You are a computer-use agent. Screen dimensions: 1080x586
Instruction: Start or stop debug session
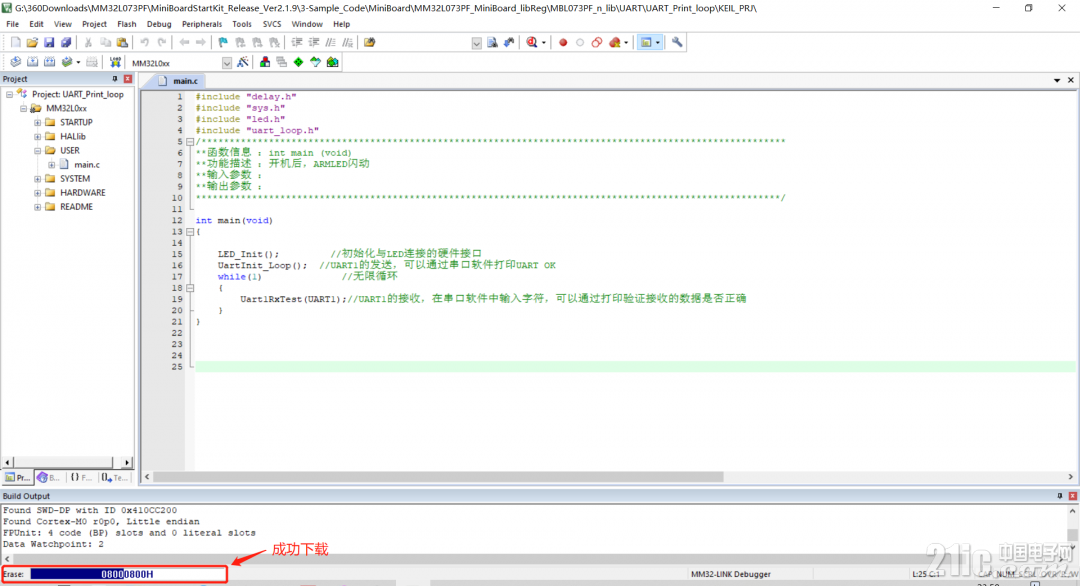[x=531, y=43]
